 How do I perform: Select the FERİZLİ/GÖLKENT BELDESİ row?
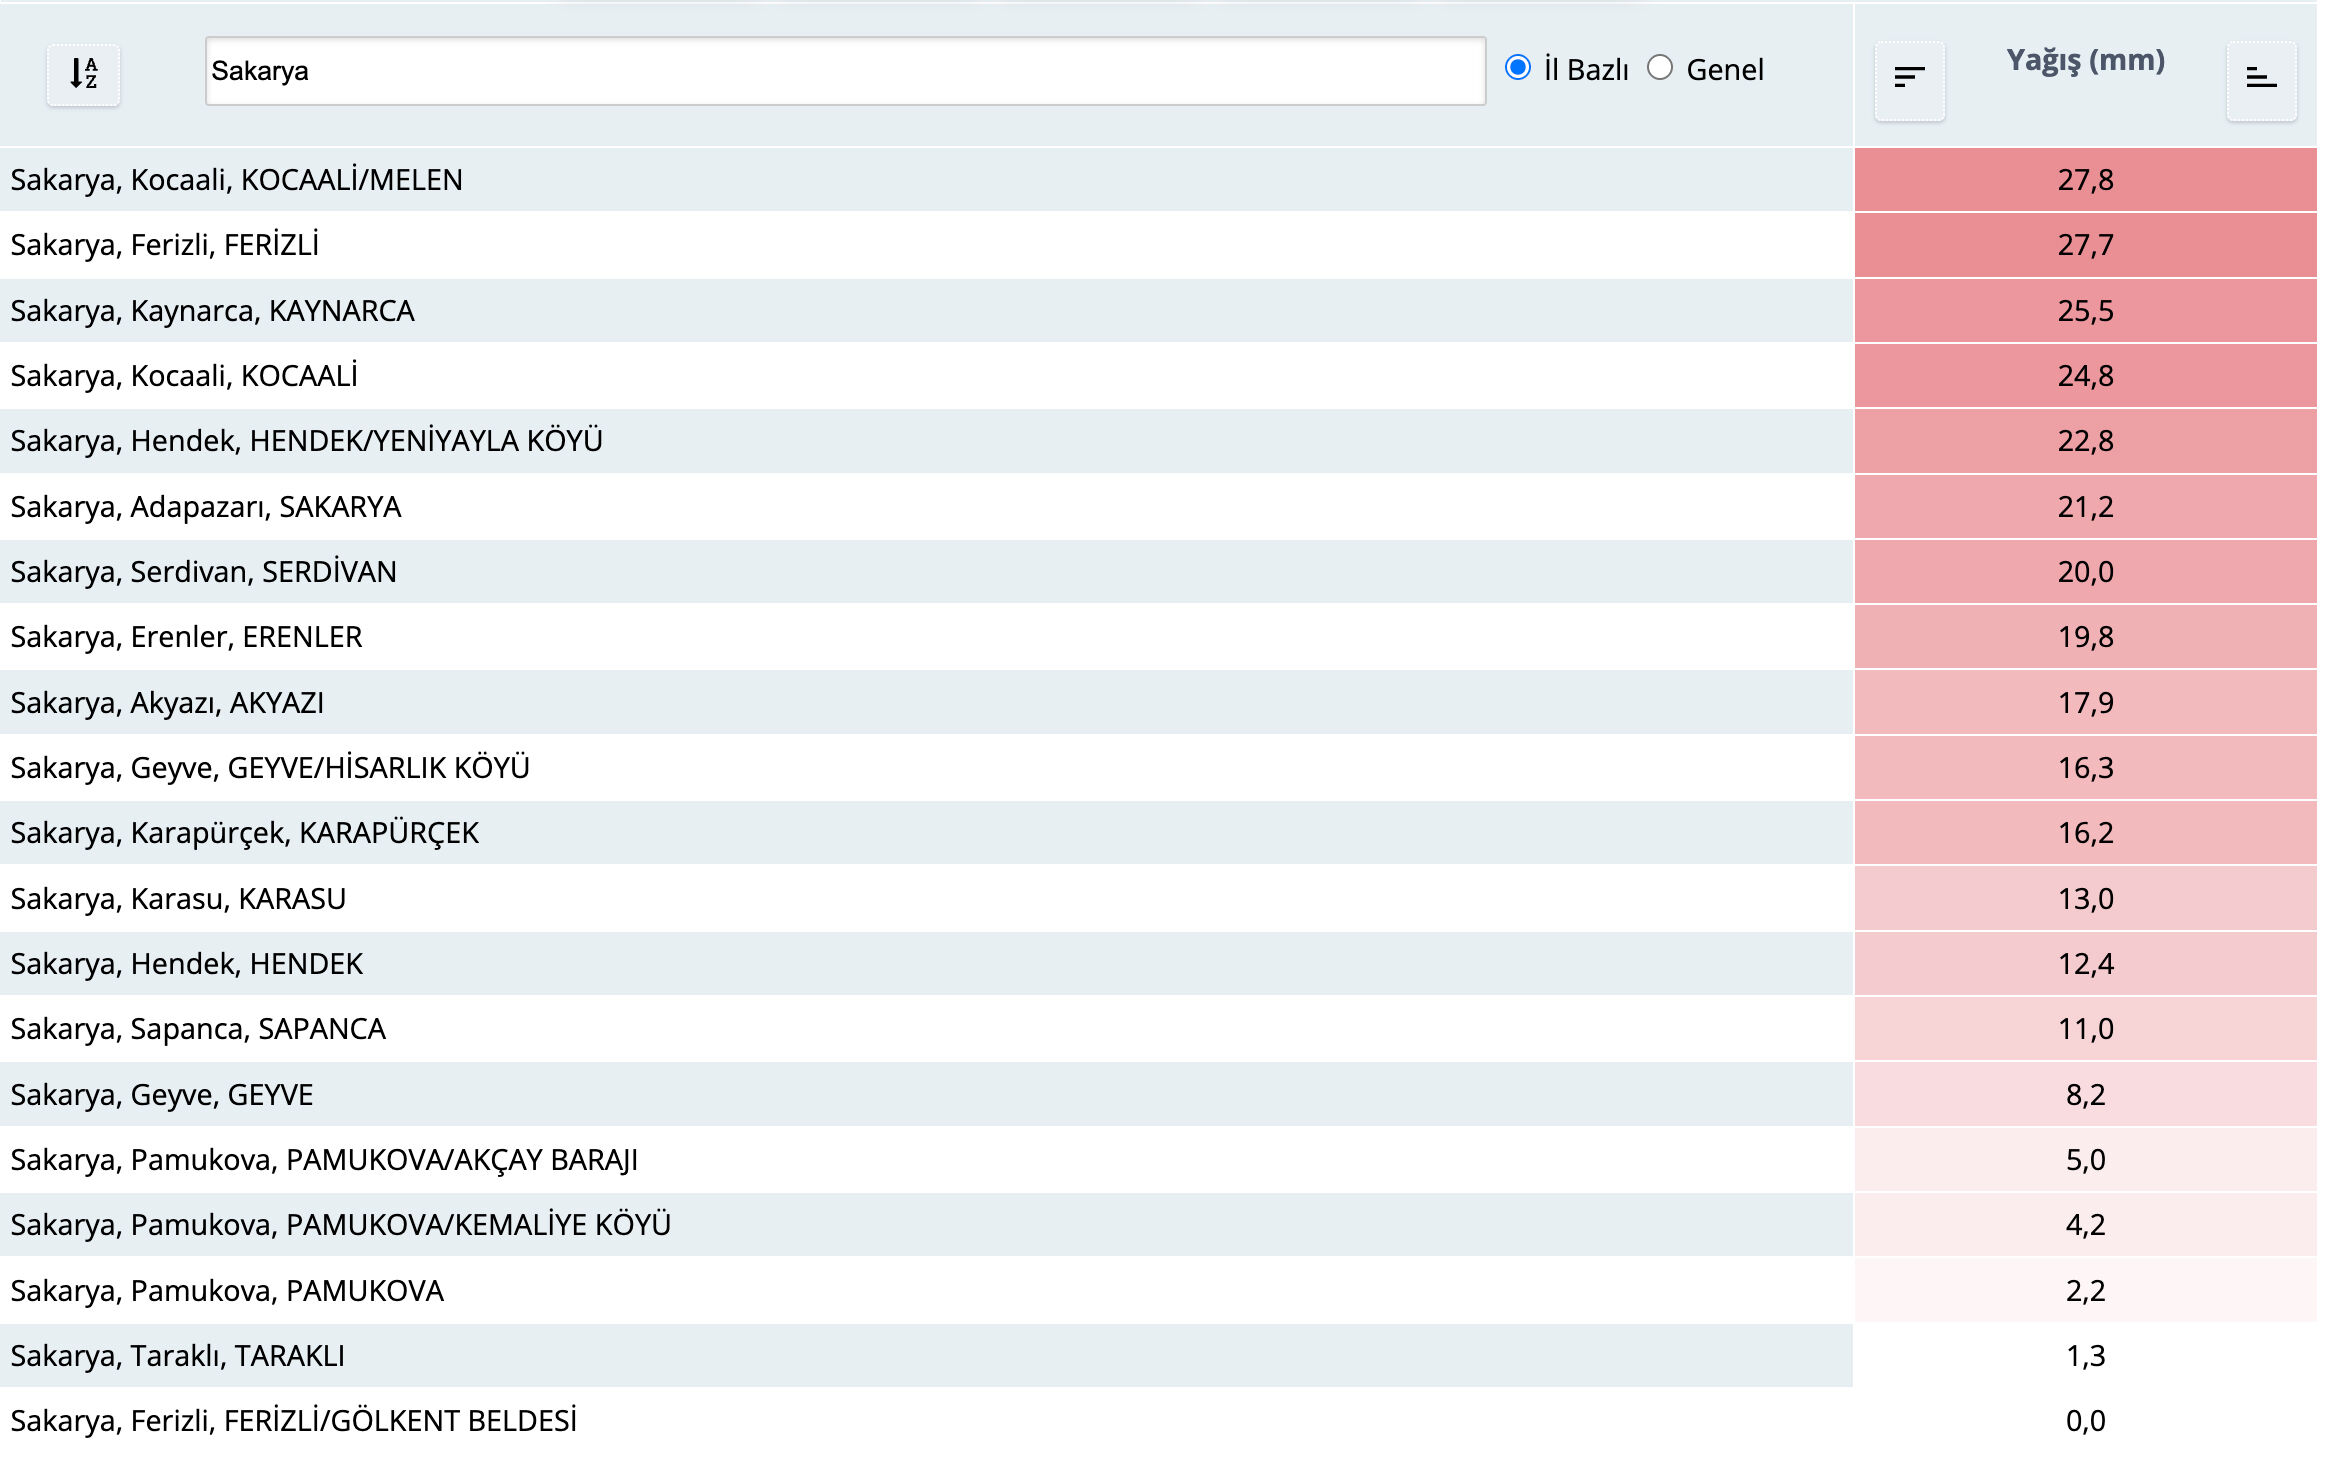pyautogui.click(x=293, y=1421)
